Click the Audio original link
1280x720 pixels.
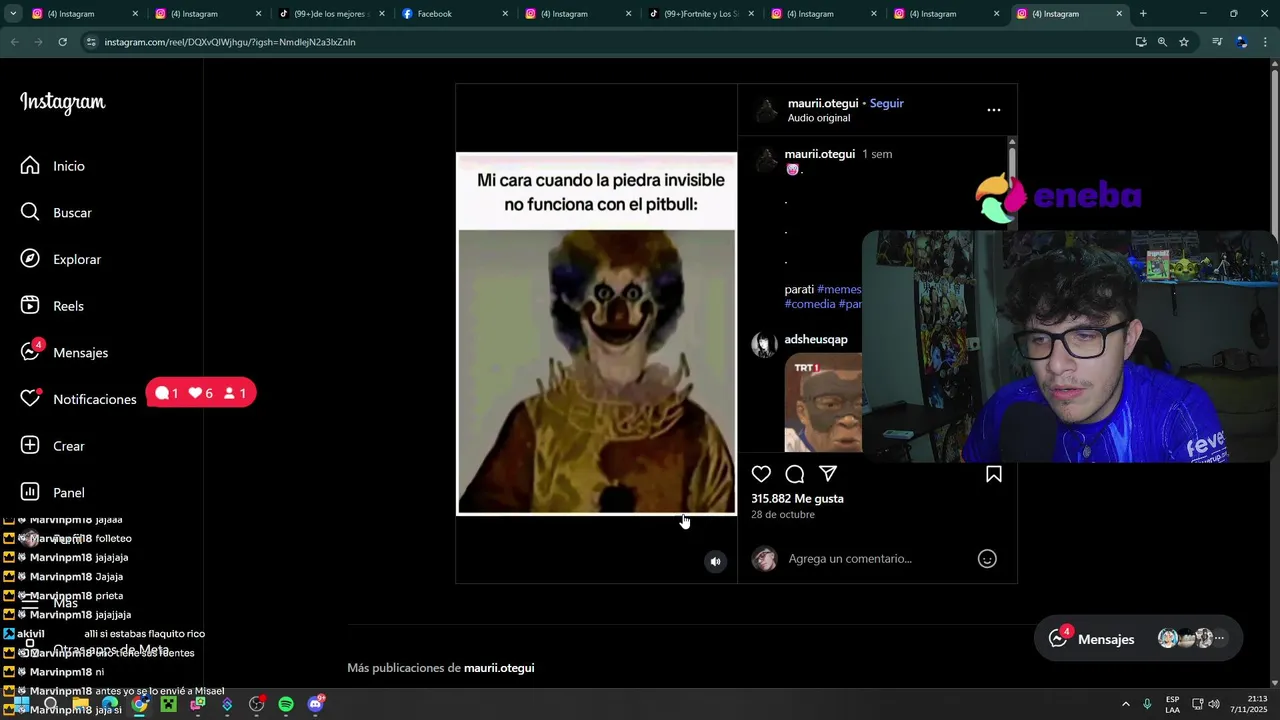[818, 118]
